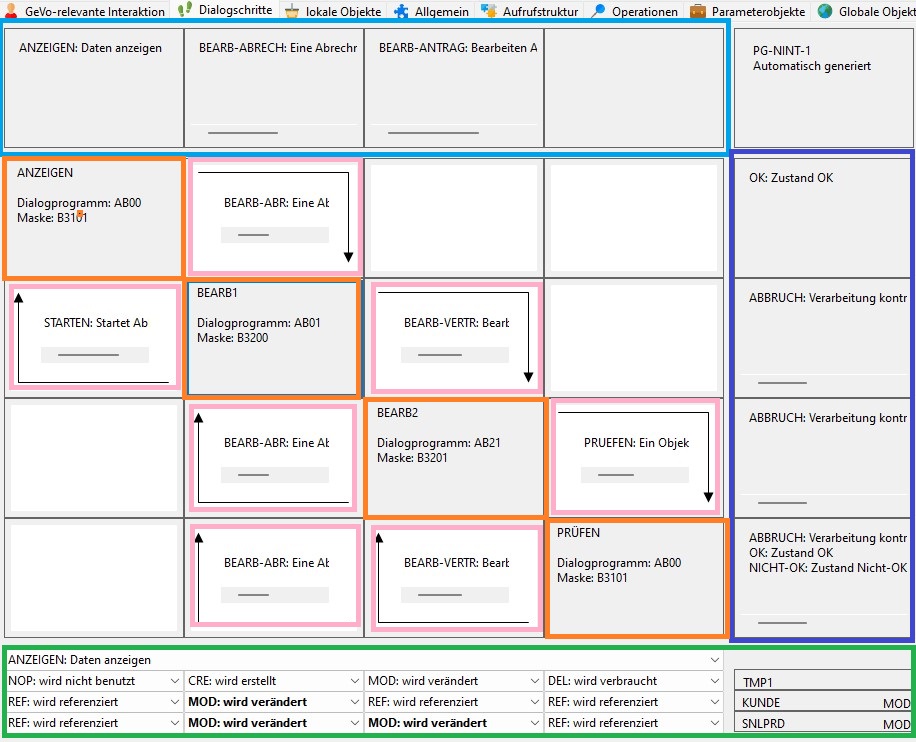
Task: Click the puzzle piece icon for Allgemein
Action: click(x=401, y=11)
